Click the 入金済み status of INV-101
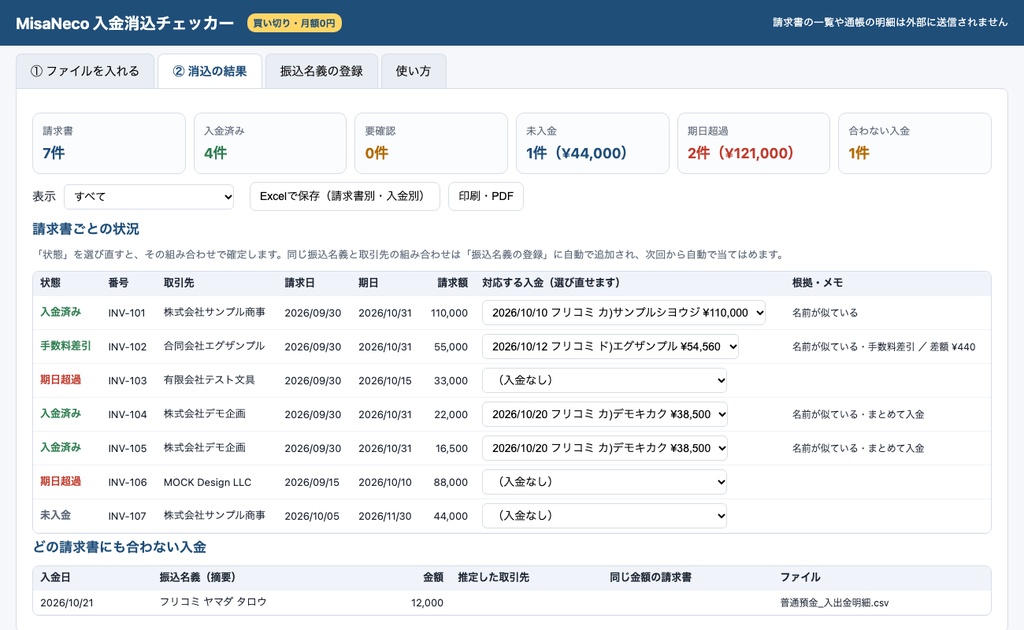The image size is (1024, 630). [x=61, y=312]
